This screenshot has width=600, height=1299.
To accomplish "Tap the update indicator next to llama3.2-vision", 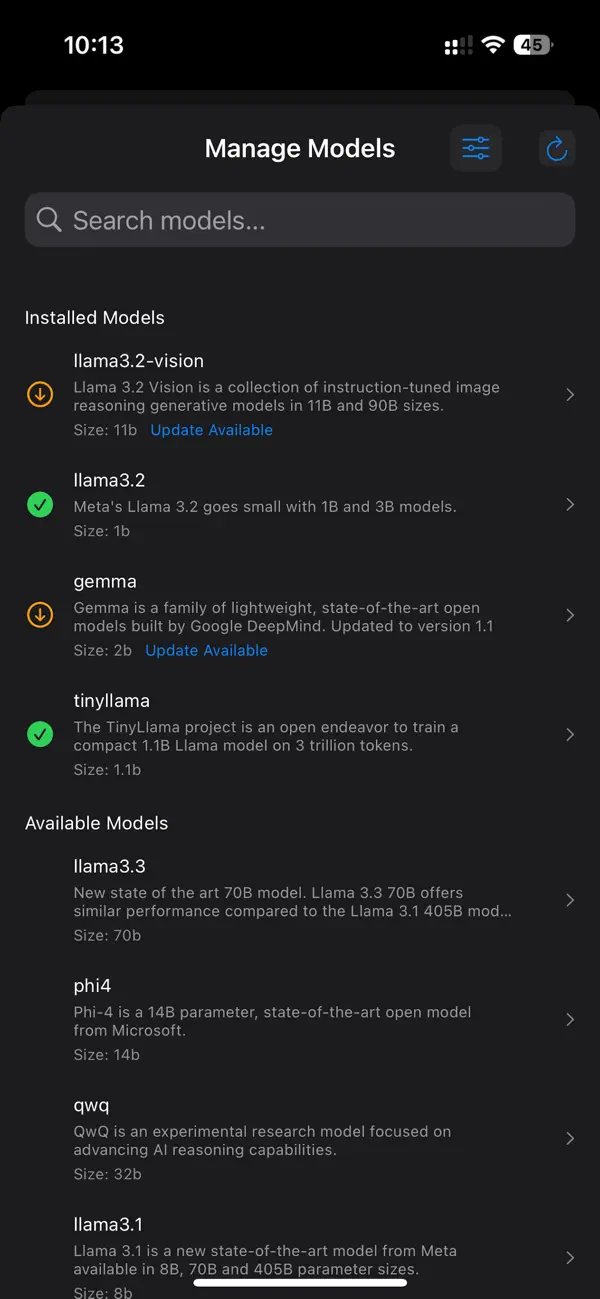I will click(39, 394).
